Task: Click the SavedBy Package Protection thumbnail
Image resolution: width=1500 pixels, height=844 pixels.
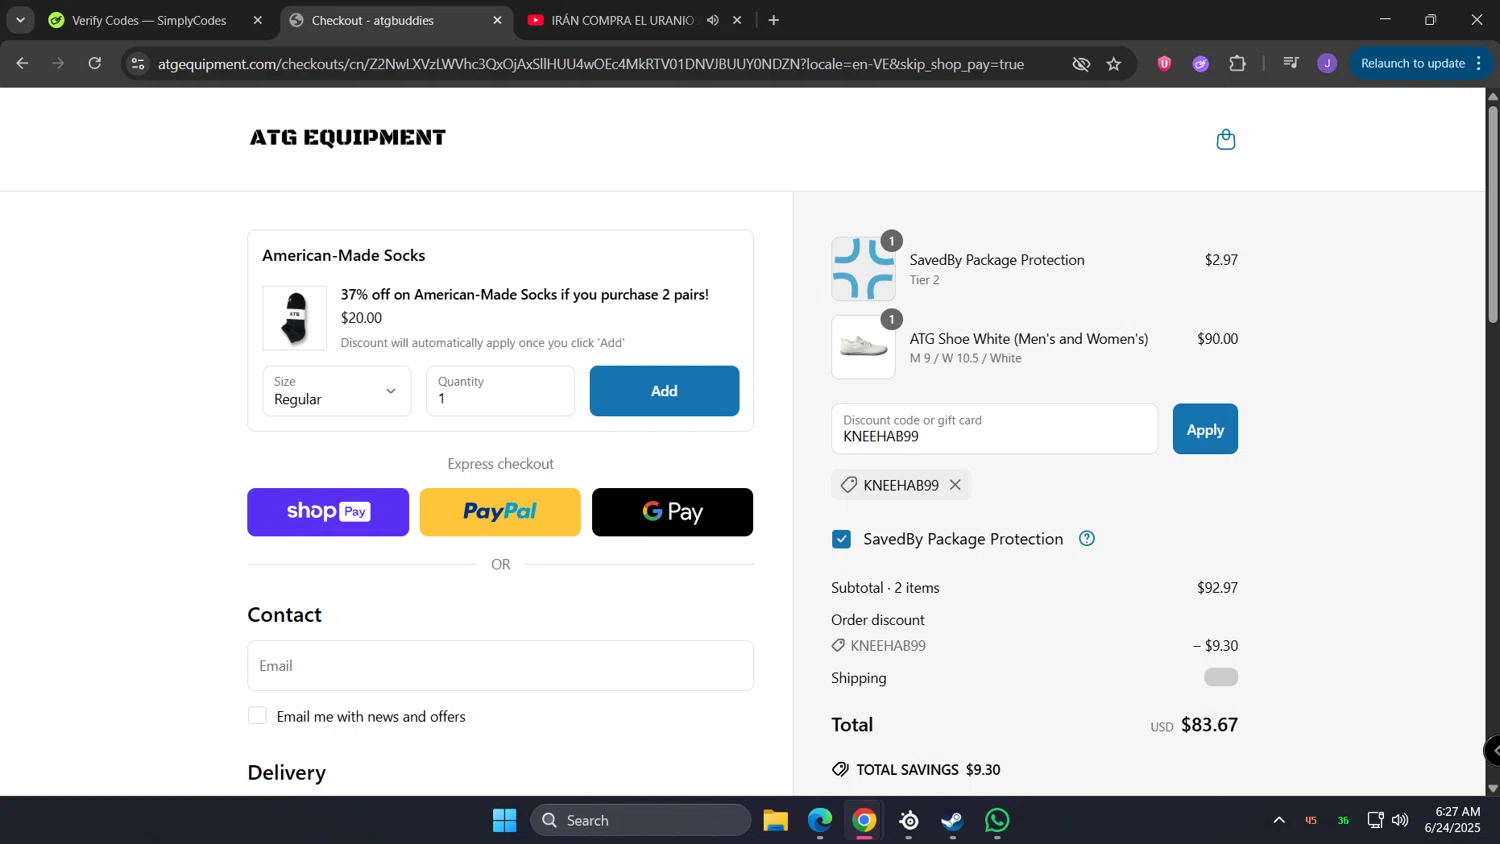Action: (x=864, y=269)
